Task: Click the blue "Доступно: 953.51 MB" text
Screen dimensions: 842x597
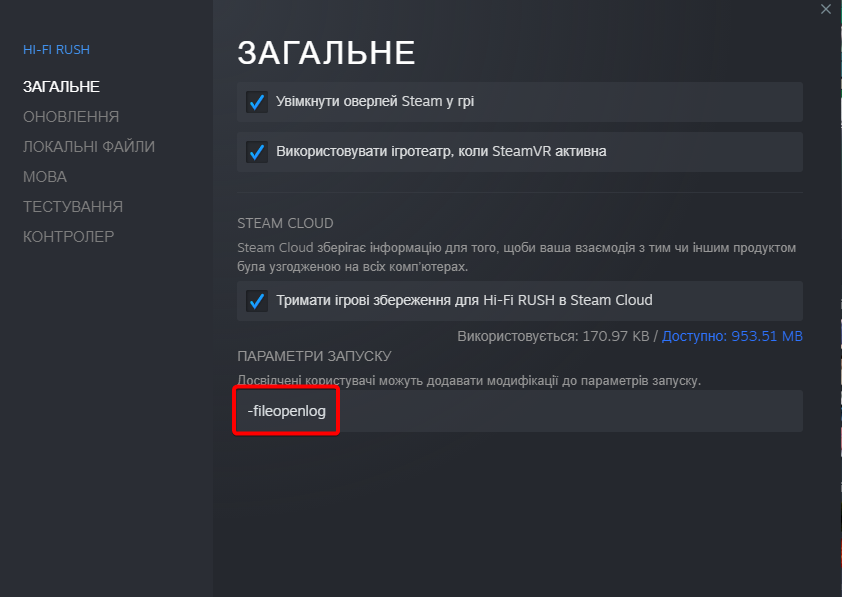Action: point(732,336)
